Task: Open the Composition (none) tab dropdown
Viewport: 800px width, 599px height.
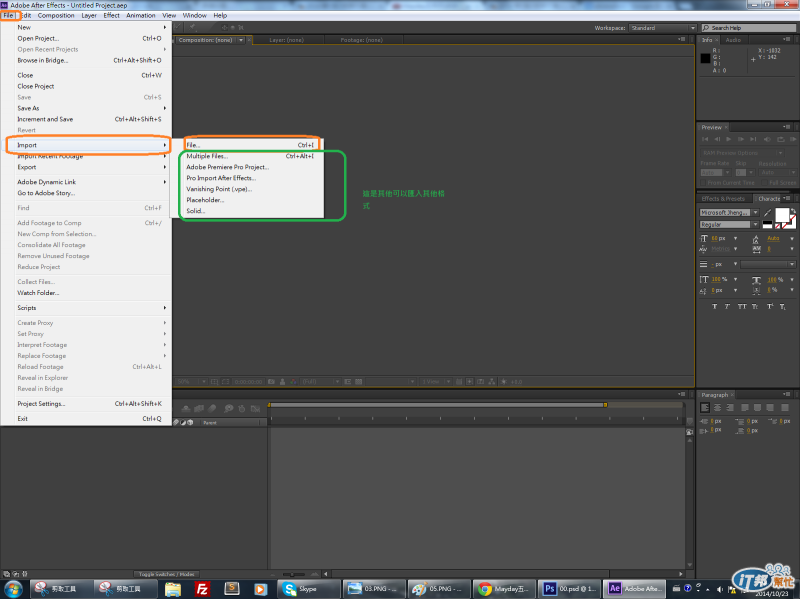Action: click(241, 40)
